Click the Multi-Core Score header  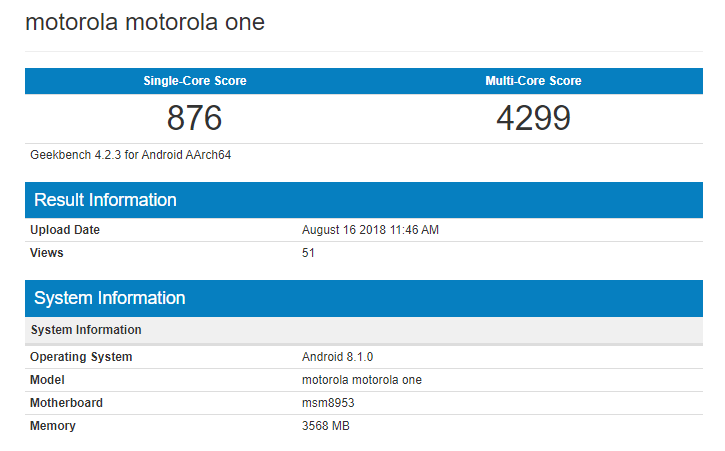[533, 81]
